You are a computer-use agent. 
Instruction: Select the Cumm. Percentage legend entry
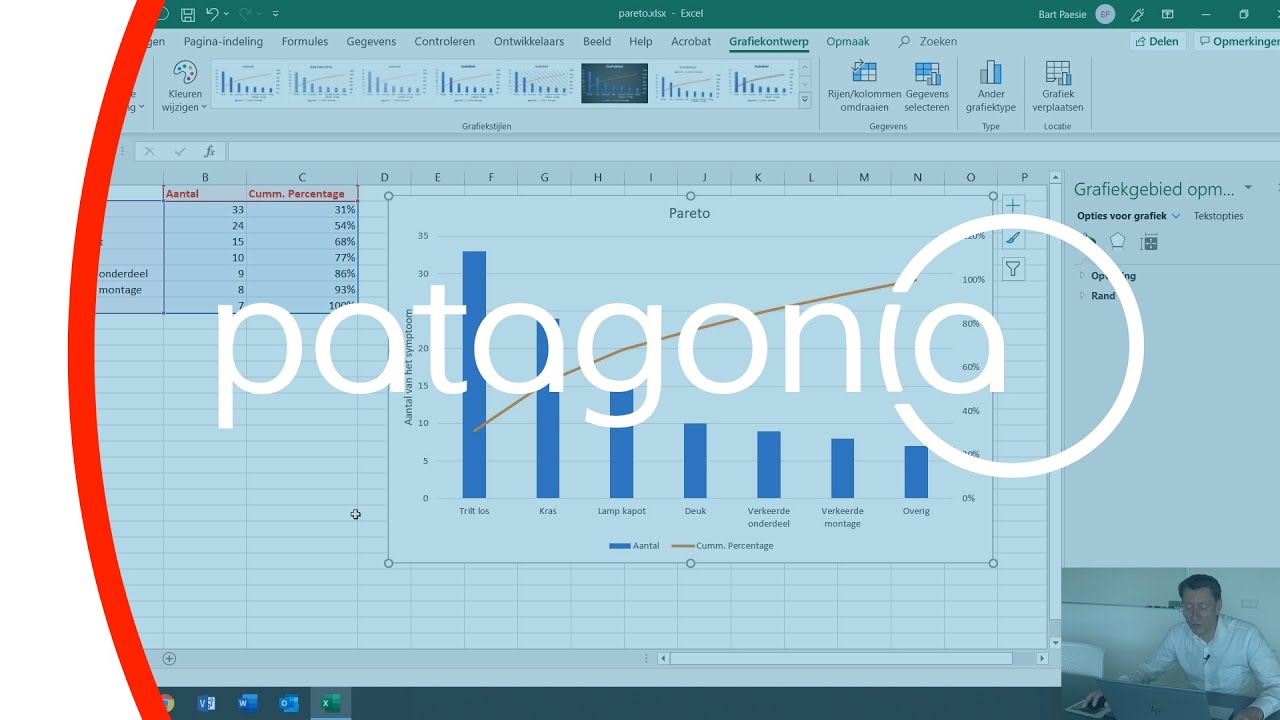722,546
